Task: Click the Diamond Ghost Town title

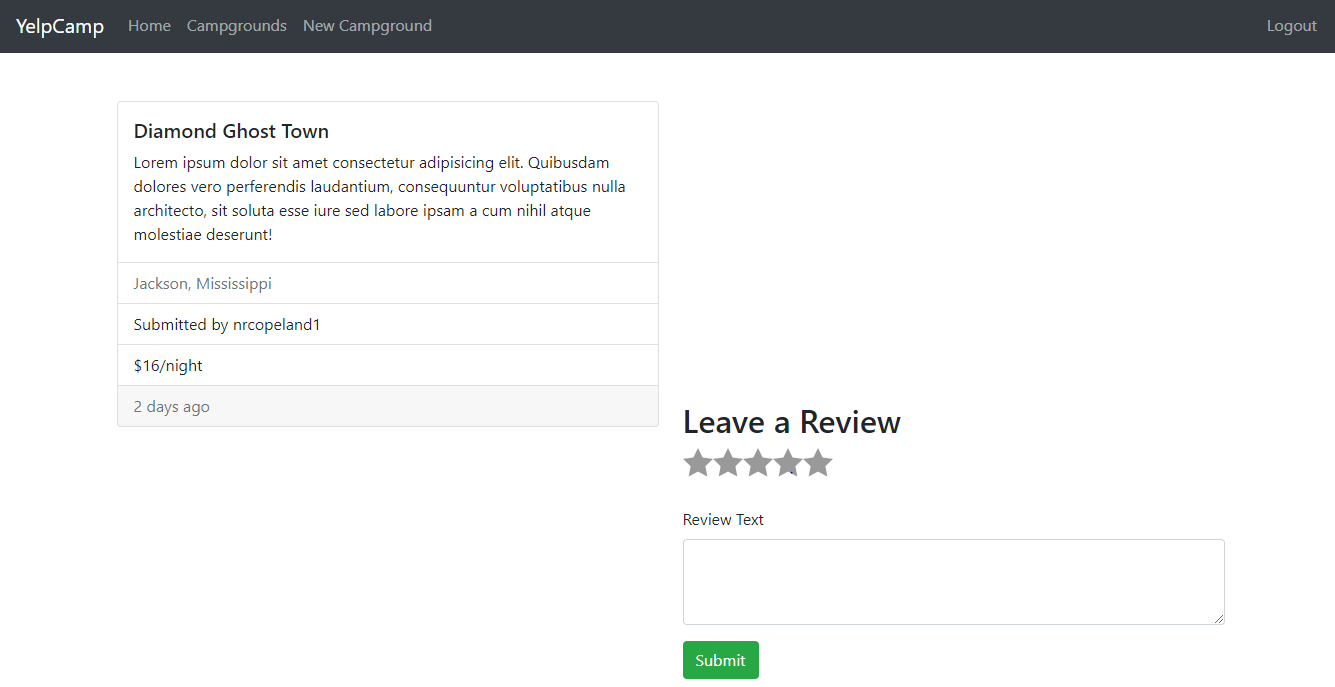Action: pos(231,131)
